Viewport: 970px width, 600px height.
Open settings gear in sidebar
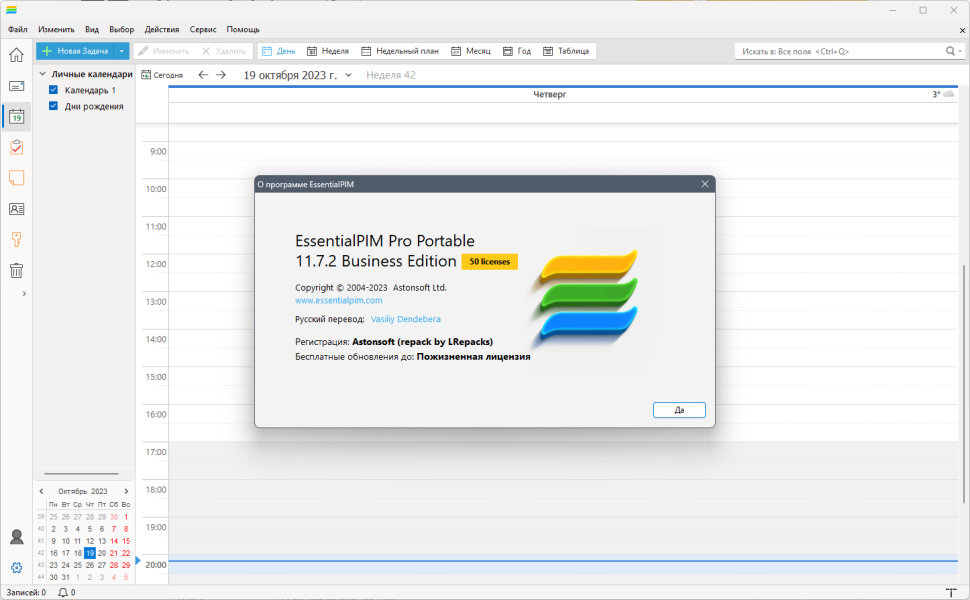[16, 568]
